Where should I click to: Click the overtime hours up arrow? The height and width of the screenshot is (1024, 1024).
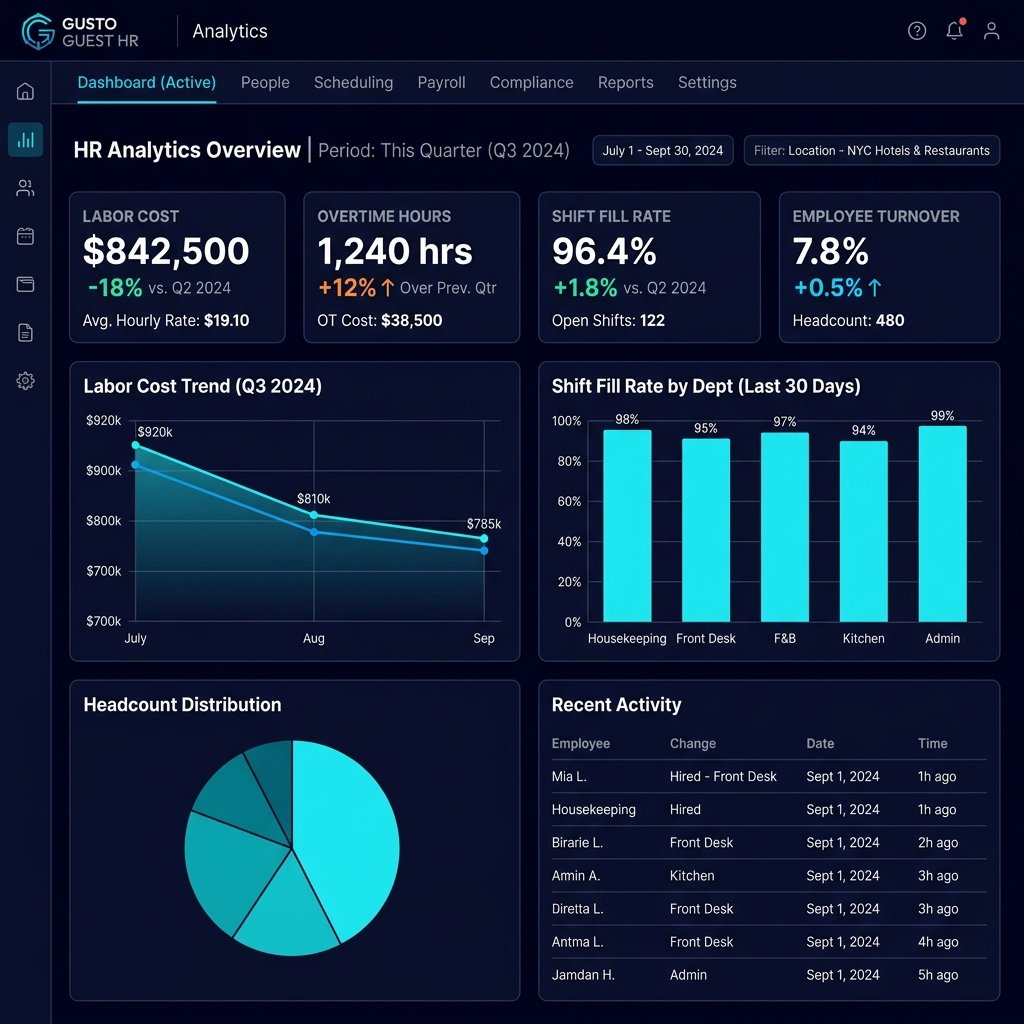point(387,287)
